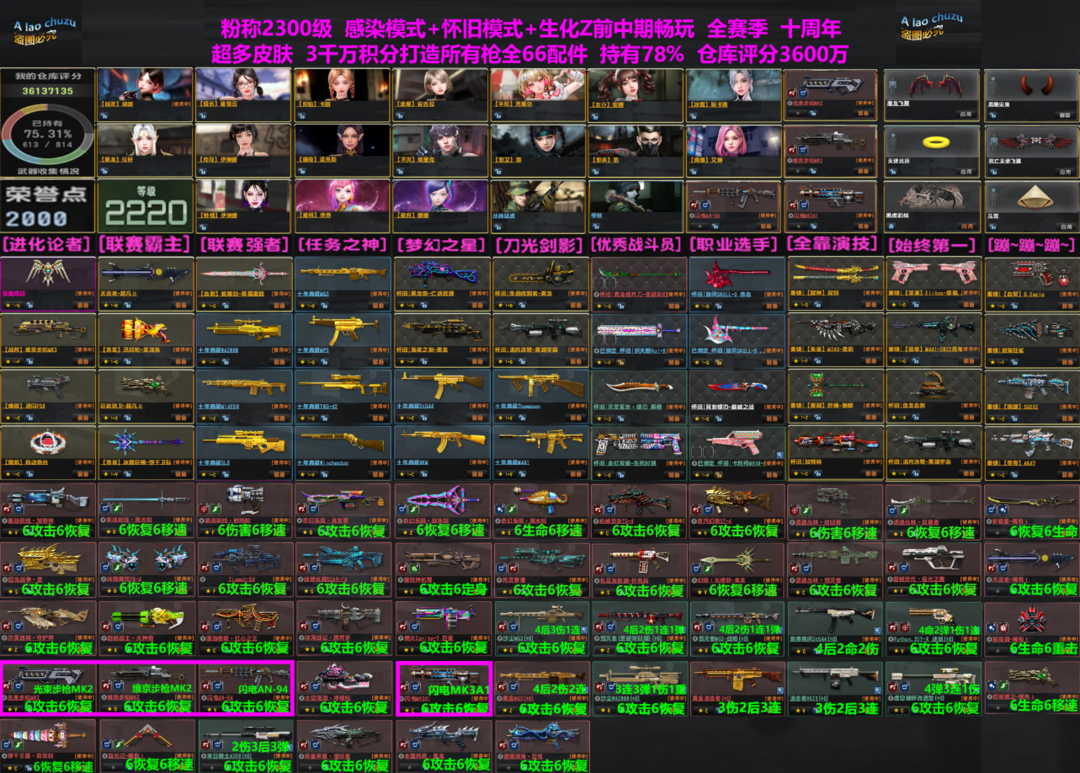The image size is (1080, 773).
Task: Select the winged emblem item in purple frame
Action: coord(48,283)
